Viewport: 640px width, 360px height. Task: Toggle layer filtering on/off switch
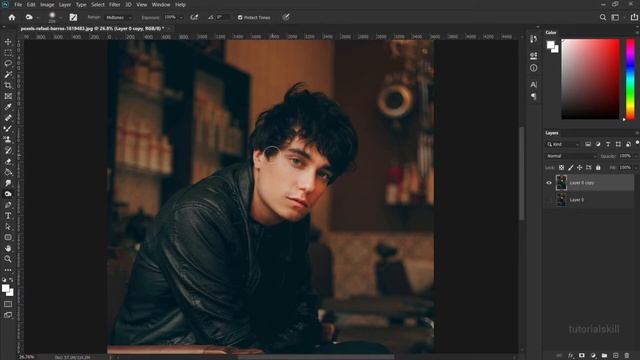click(x=637, y=143)
